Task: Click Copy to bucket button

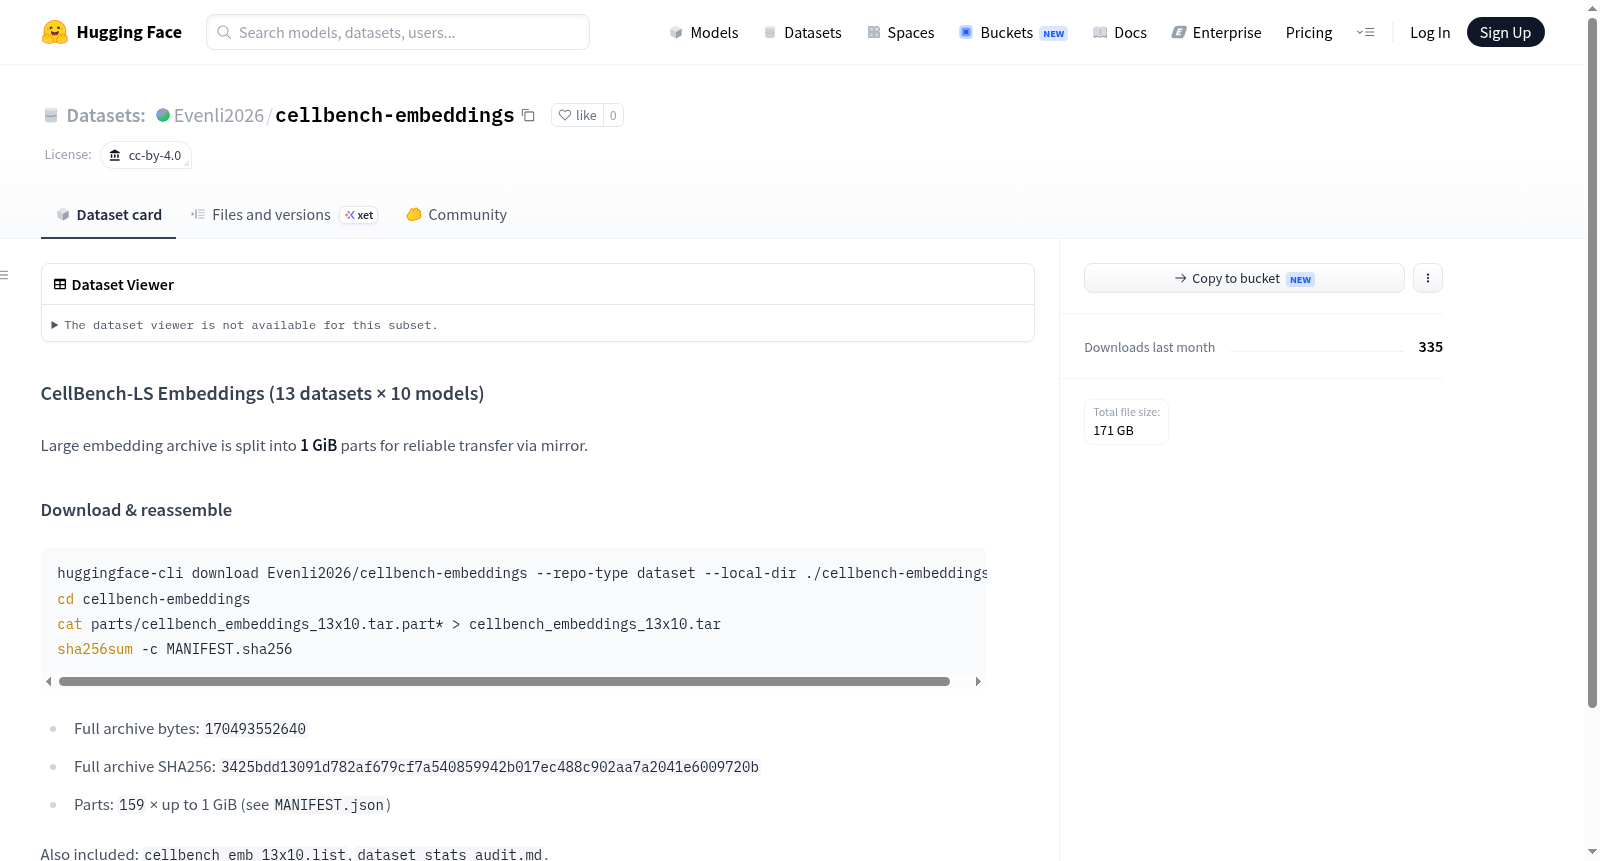Action: [1244, 278]
